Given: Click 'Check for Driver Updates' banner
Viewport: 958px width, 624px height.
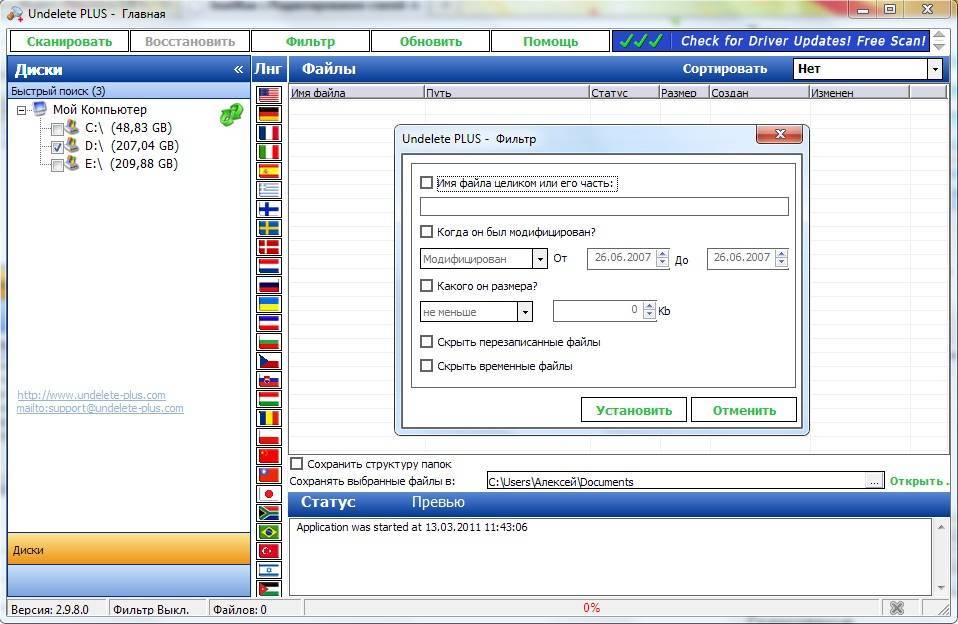Looking at the screenshot, I should point(771,41).
